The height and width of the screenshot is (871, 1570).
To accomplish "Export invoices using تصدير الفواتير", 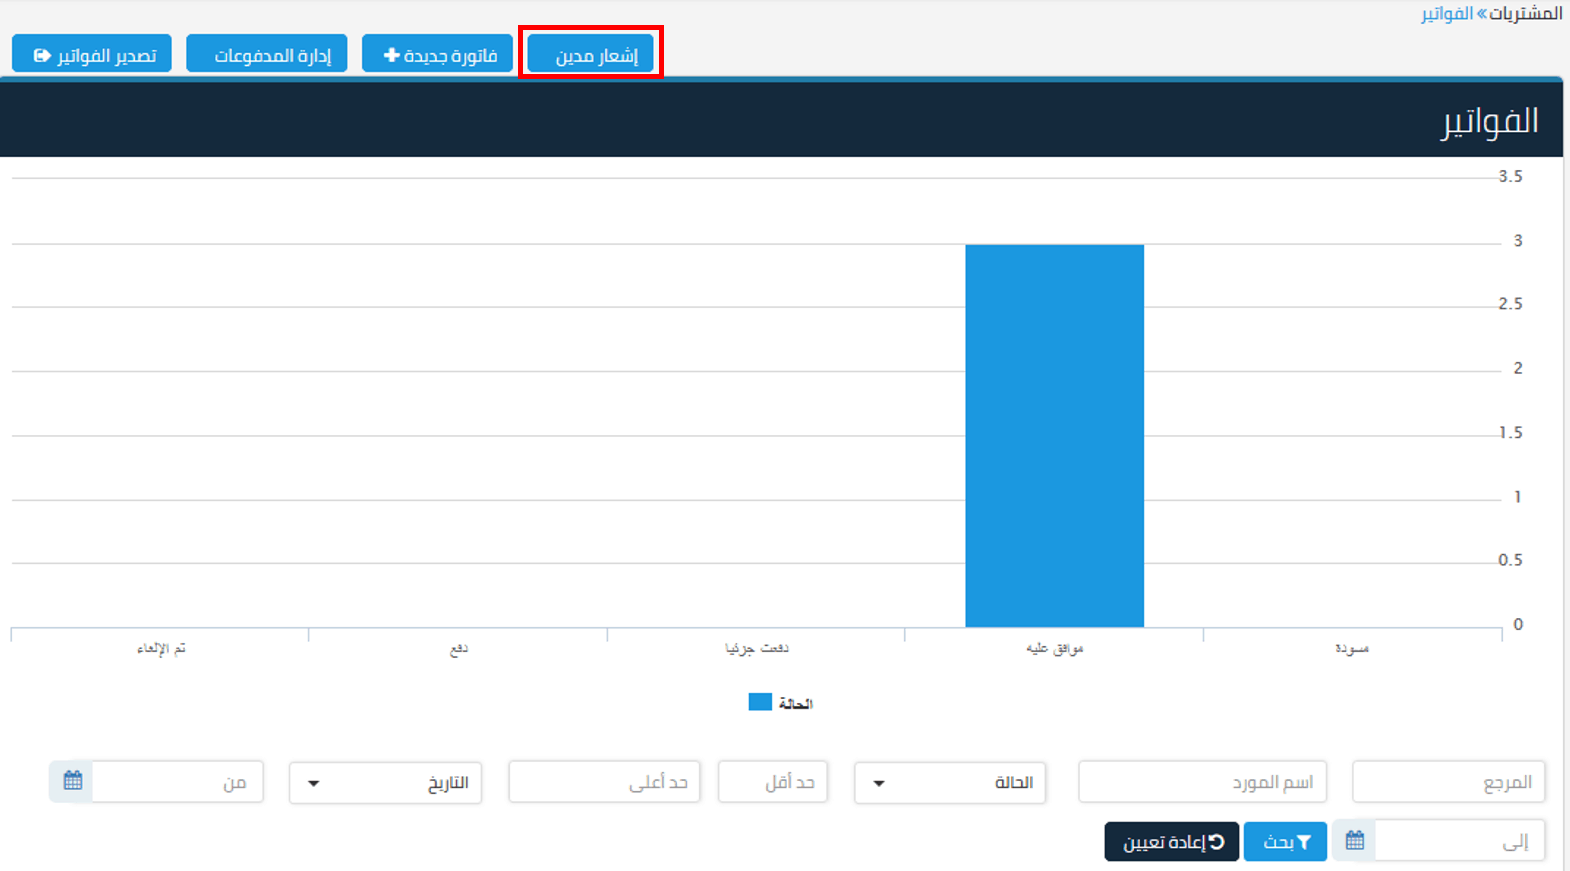I will pyautogui.click(x=92, y=54).
